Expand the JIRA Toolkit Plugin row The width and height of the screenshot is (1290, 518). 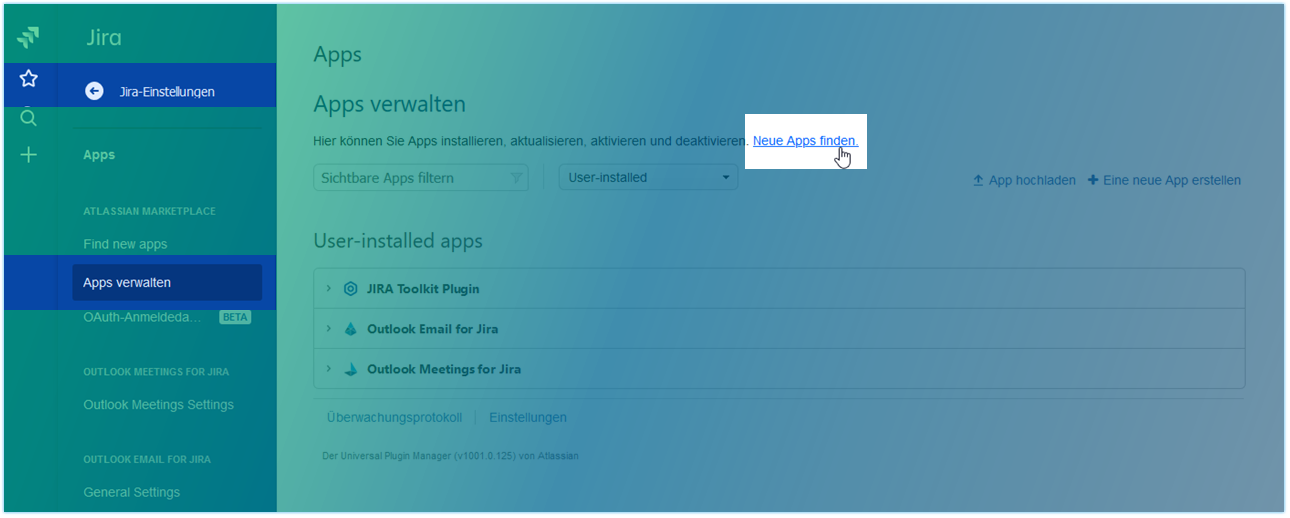328,289
